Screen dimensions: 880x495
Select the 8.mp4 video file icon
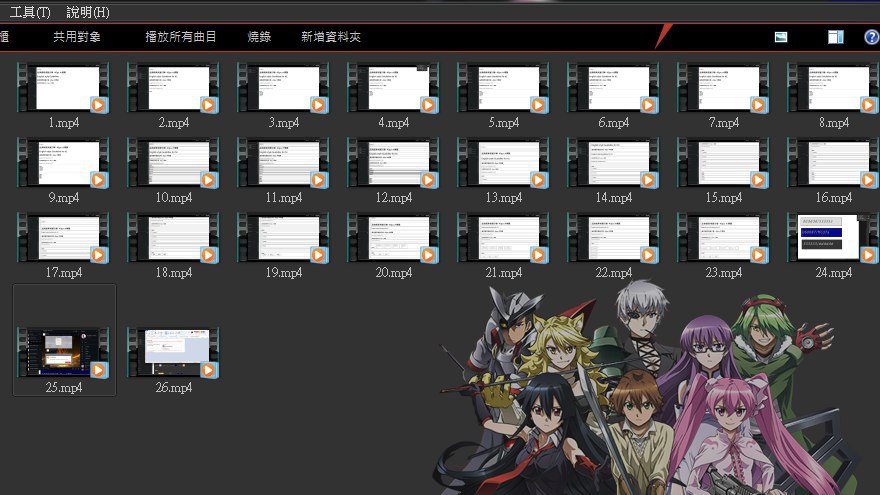pos(833,87)
